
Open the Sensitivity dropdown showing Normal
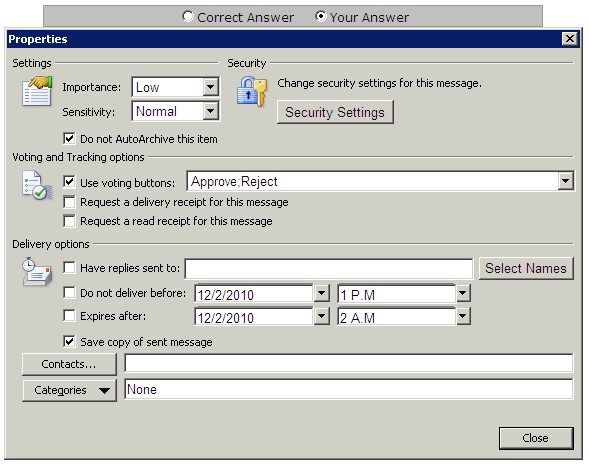tap(175, 111)
